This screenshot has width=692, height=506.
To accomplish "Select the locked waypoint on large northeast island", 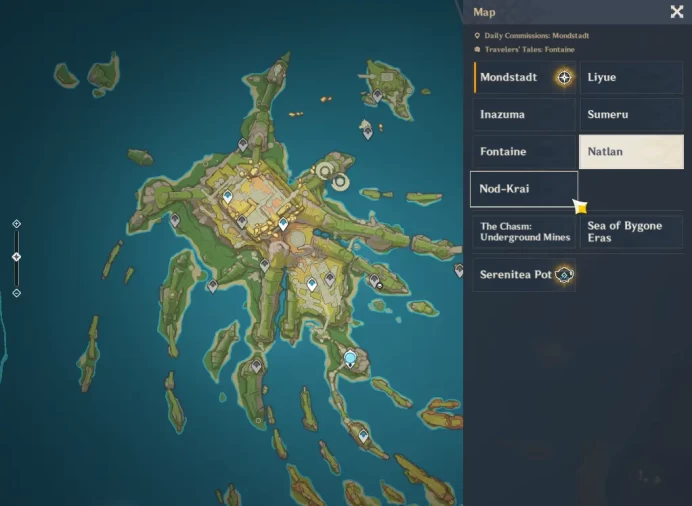I will pyautogui.click(x=377, y=95).
